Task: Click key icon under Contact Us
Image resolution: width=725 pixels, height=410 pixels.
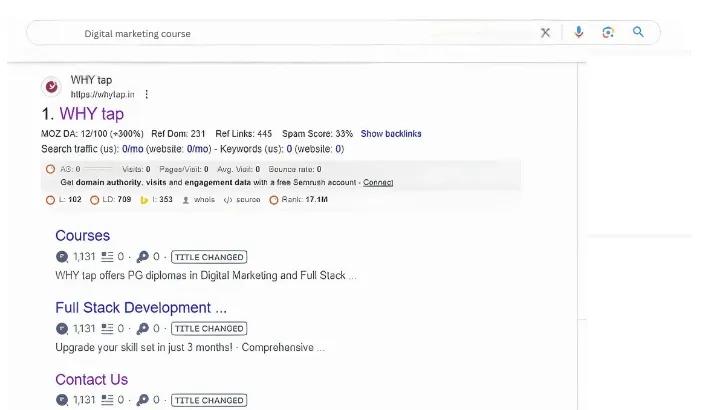Action: (142, 400)
